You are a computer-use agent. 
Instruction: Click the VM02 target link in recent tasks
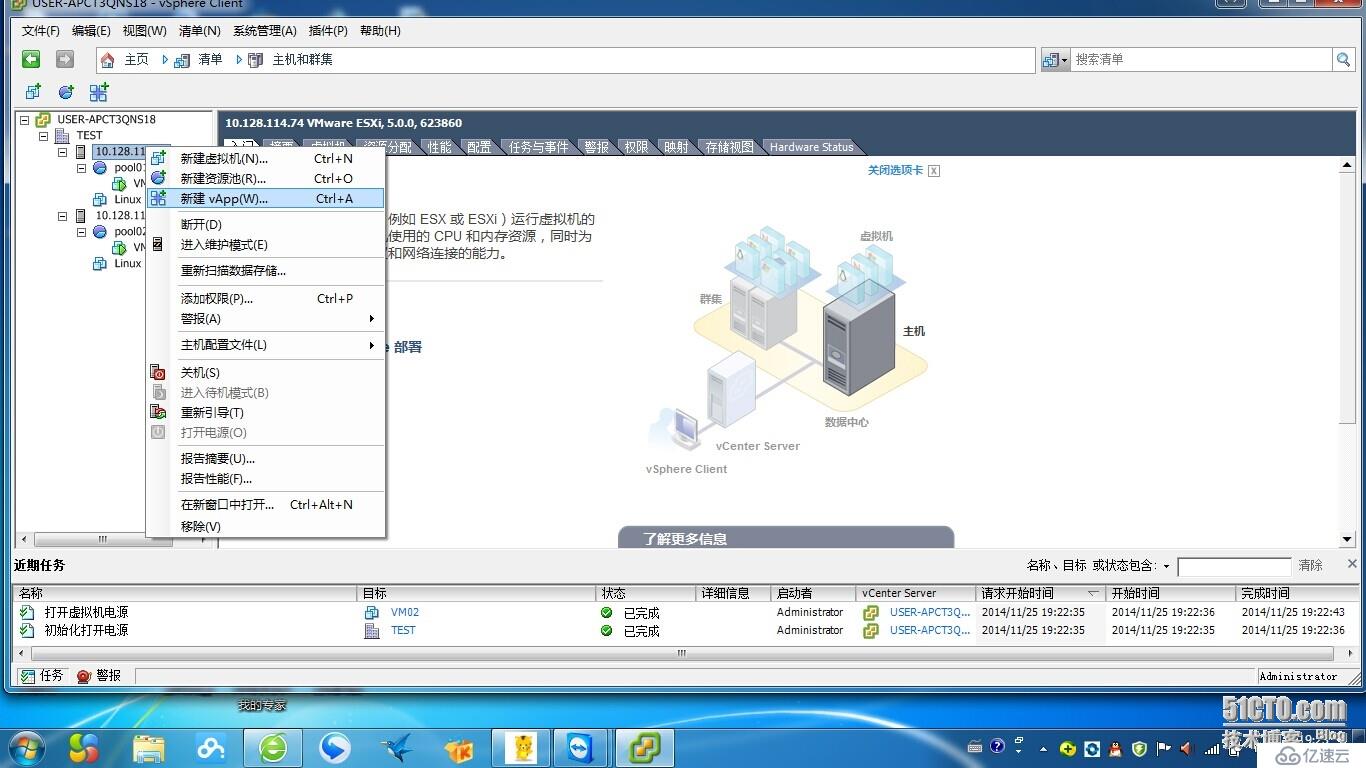pyautogui.click(x=405, y=612)
